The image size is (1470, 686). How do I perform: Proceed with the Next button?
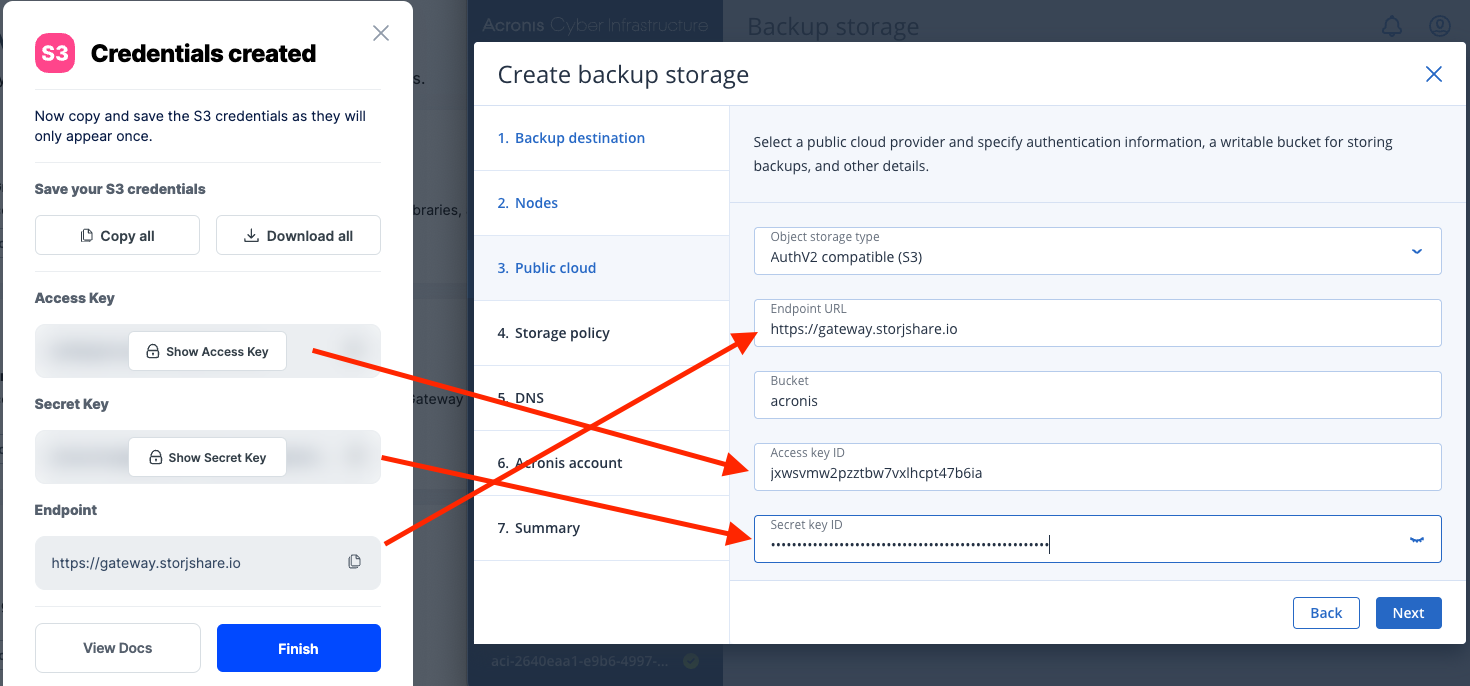tap(1408, 613)
